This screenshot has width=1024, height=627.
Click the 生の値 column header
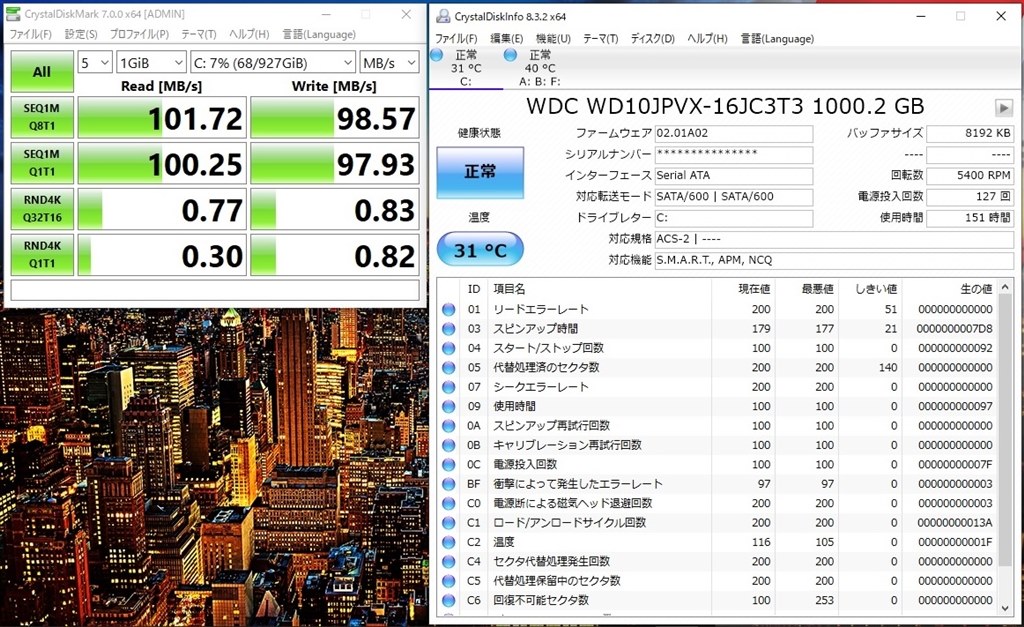pyautogui.click(x=976, y=289)
